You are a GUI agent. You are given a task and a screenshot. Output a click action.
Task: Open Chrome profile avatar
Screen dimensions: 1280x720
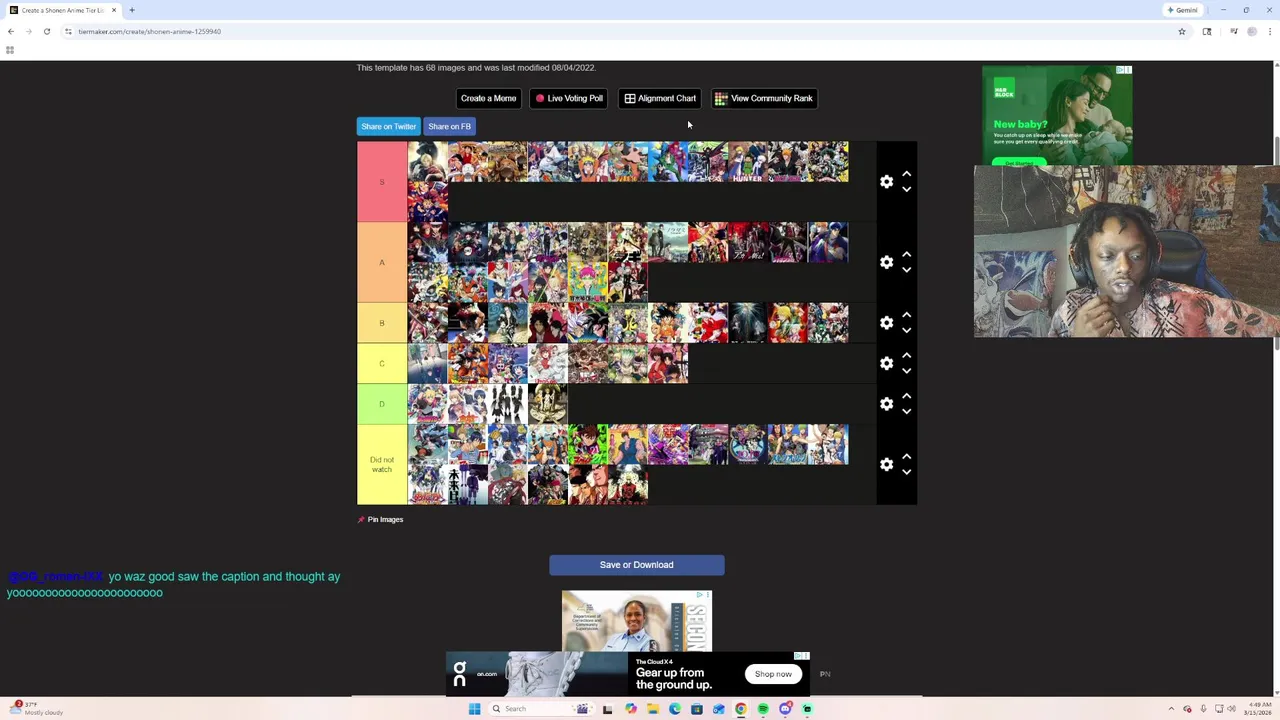coord(1252,31)
